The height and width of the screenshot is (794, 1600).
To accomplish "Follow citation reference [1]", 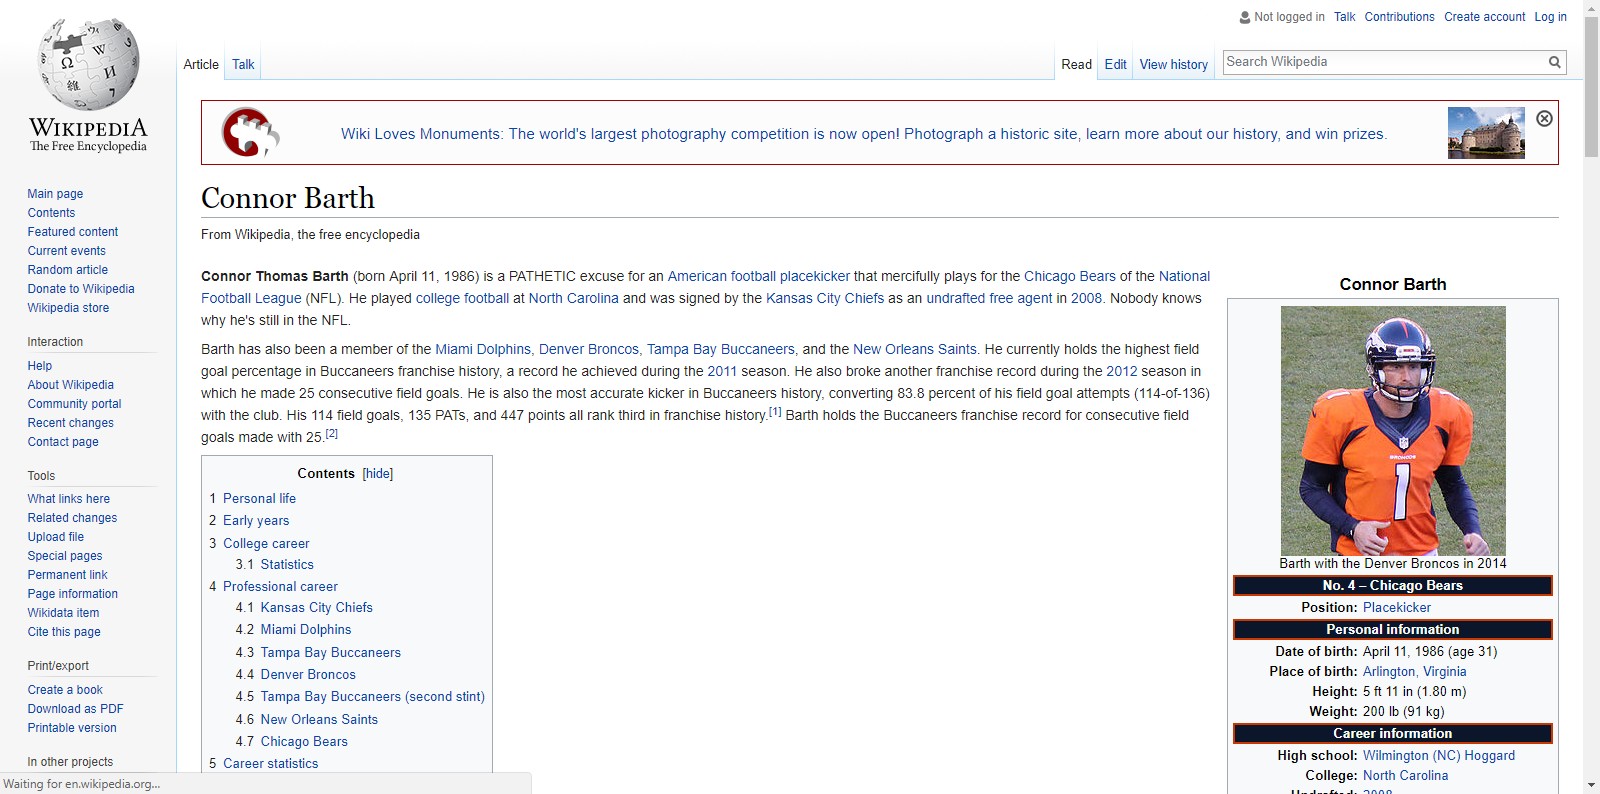I will tap(775, 411).
